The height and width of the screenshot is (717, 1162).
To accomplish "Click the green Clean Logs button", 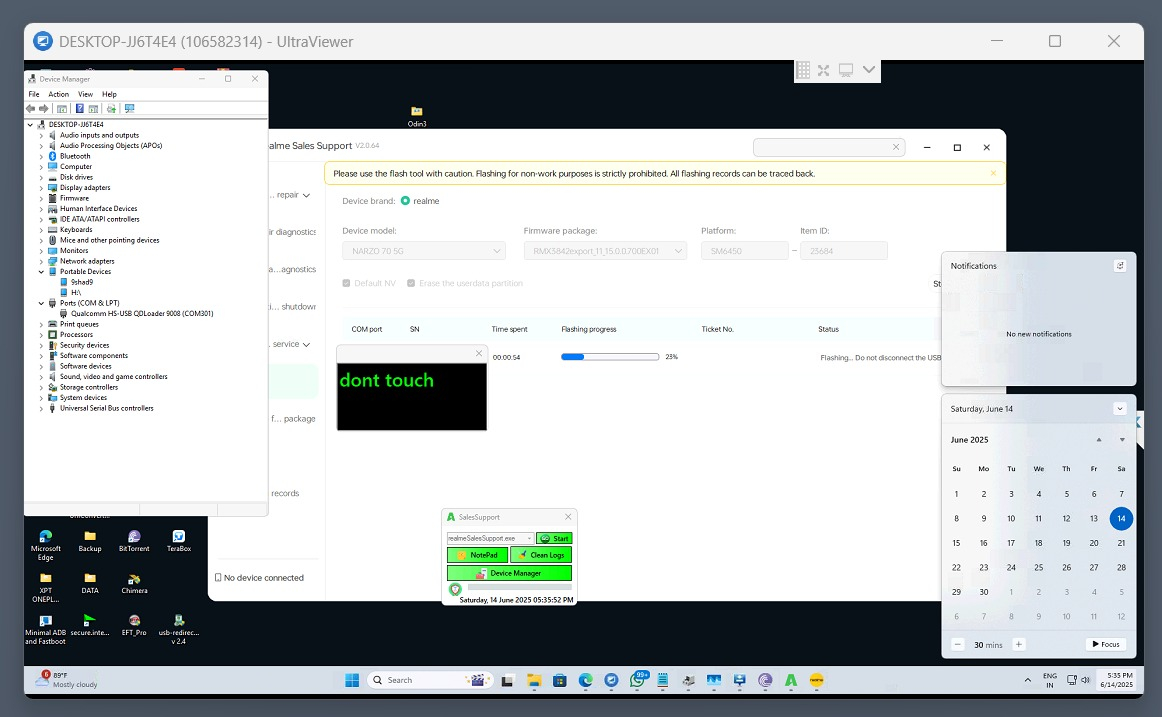I will (540, 555).
